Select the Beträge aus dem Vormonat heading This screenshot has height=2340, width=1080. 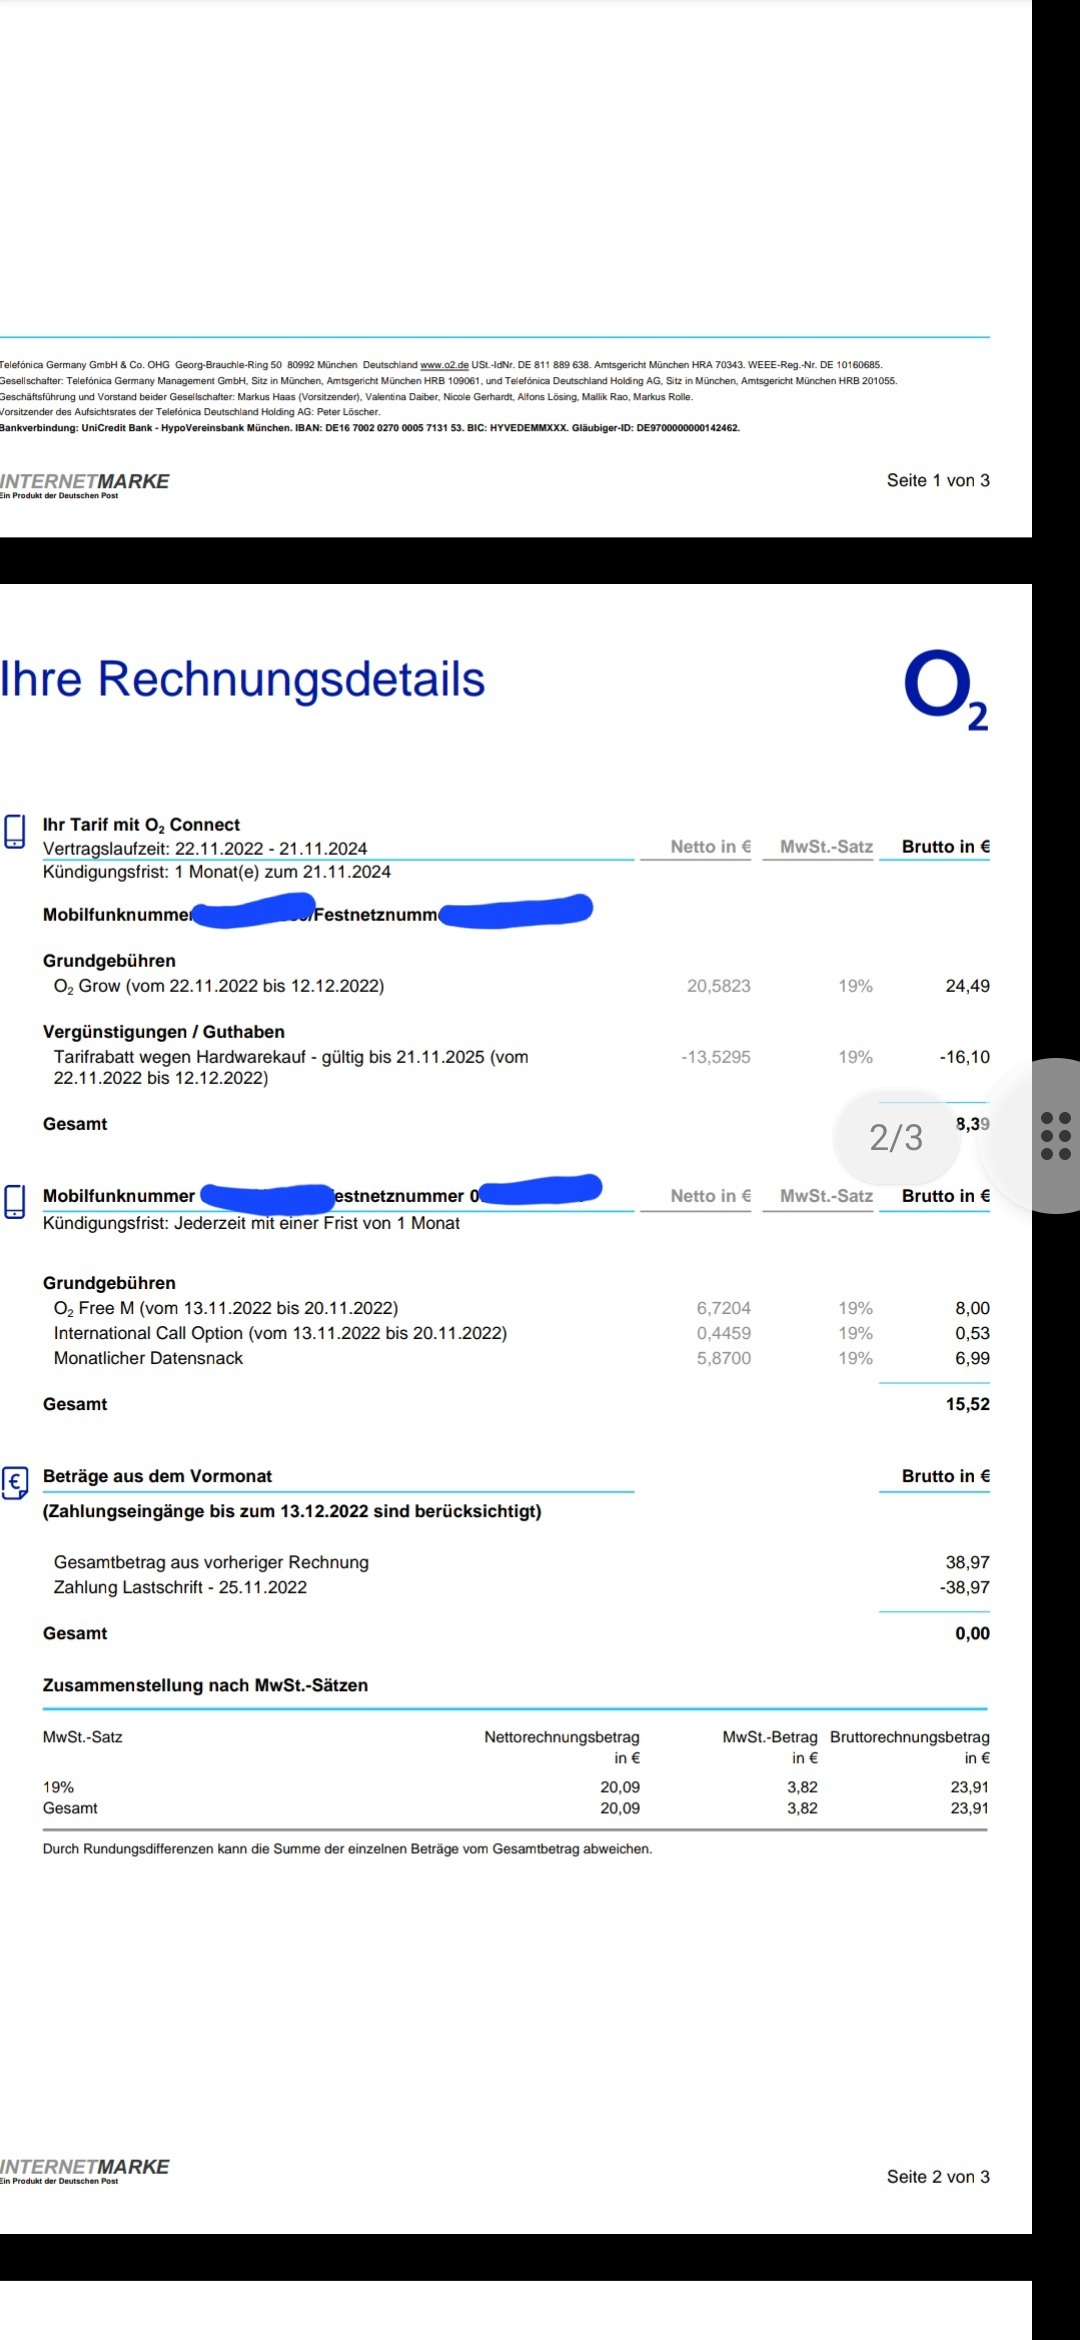157,1476
